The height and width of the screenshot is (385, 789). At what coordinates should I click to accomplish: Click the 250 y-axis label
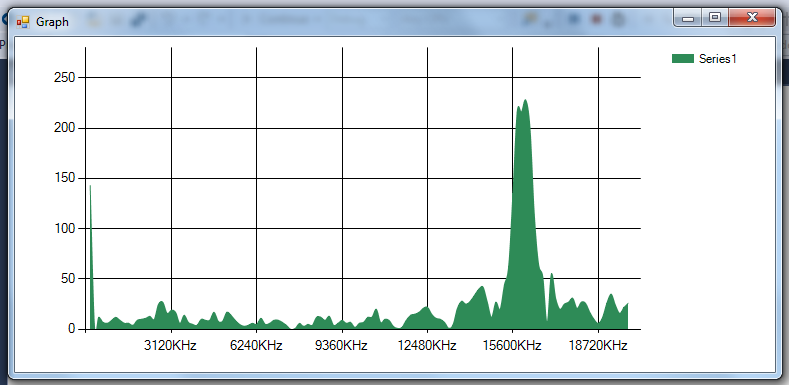(64, 78)
